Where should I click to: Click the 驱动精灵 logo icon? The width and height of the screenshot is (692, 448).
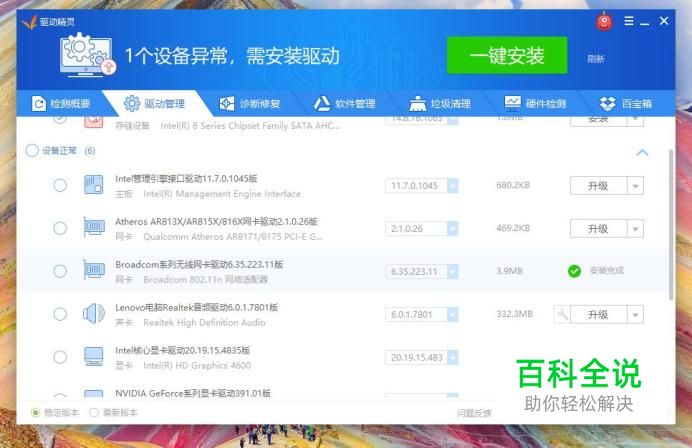point(29,22)
